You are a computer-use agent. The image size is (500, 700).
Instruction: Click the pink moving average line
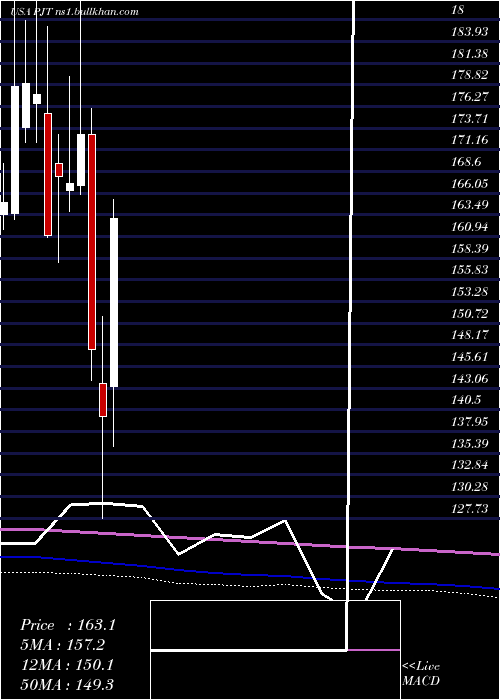(x=250, y=541)
